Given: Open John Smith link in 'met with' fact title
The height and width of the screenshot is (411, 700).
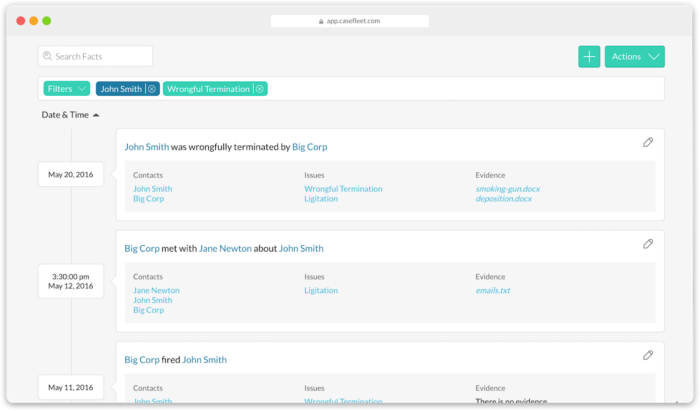Looking at the screenshot, I should [x=301, y=248].
